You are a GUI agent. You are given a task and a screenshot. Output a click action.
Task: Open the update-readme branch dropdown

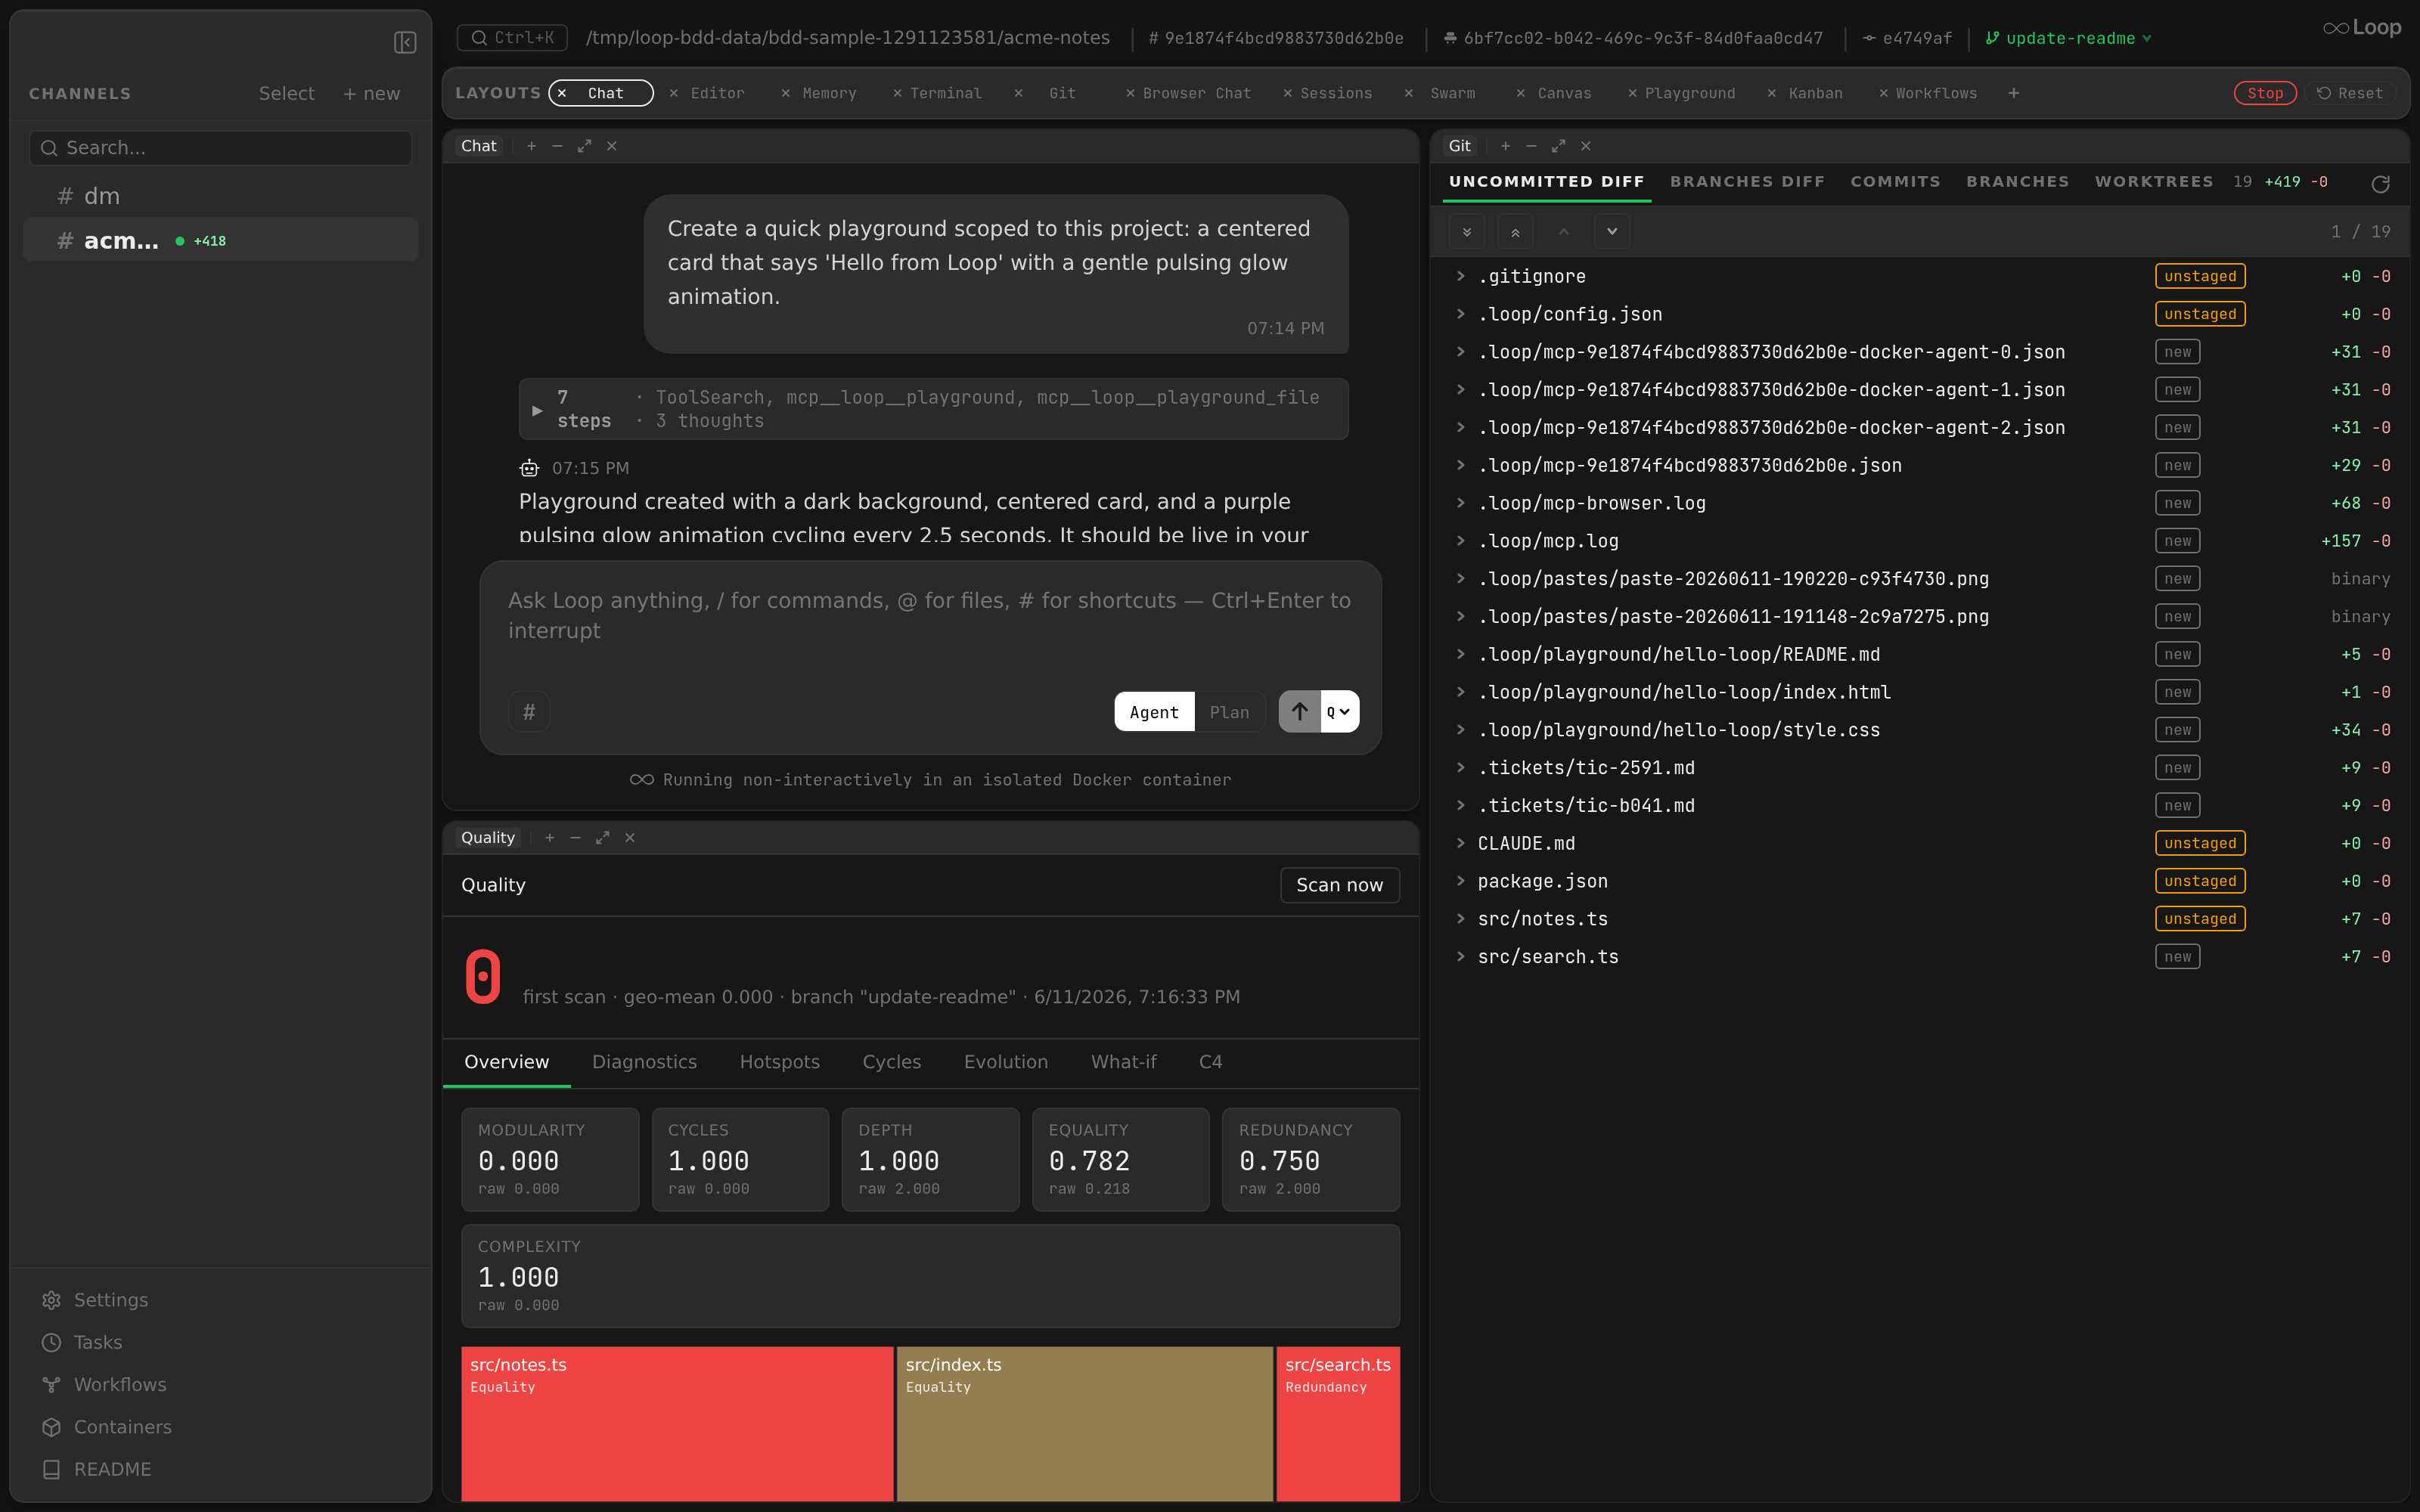[x=2068, y=38]
